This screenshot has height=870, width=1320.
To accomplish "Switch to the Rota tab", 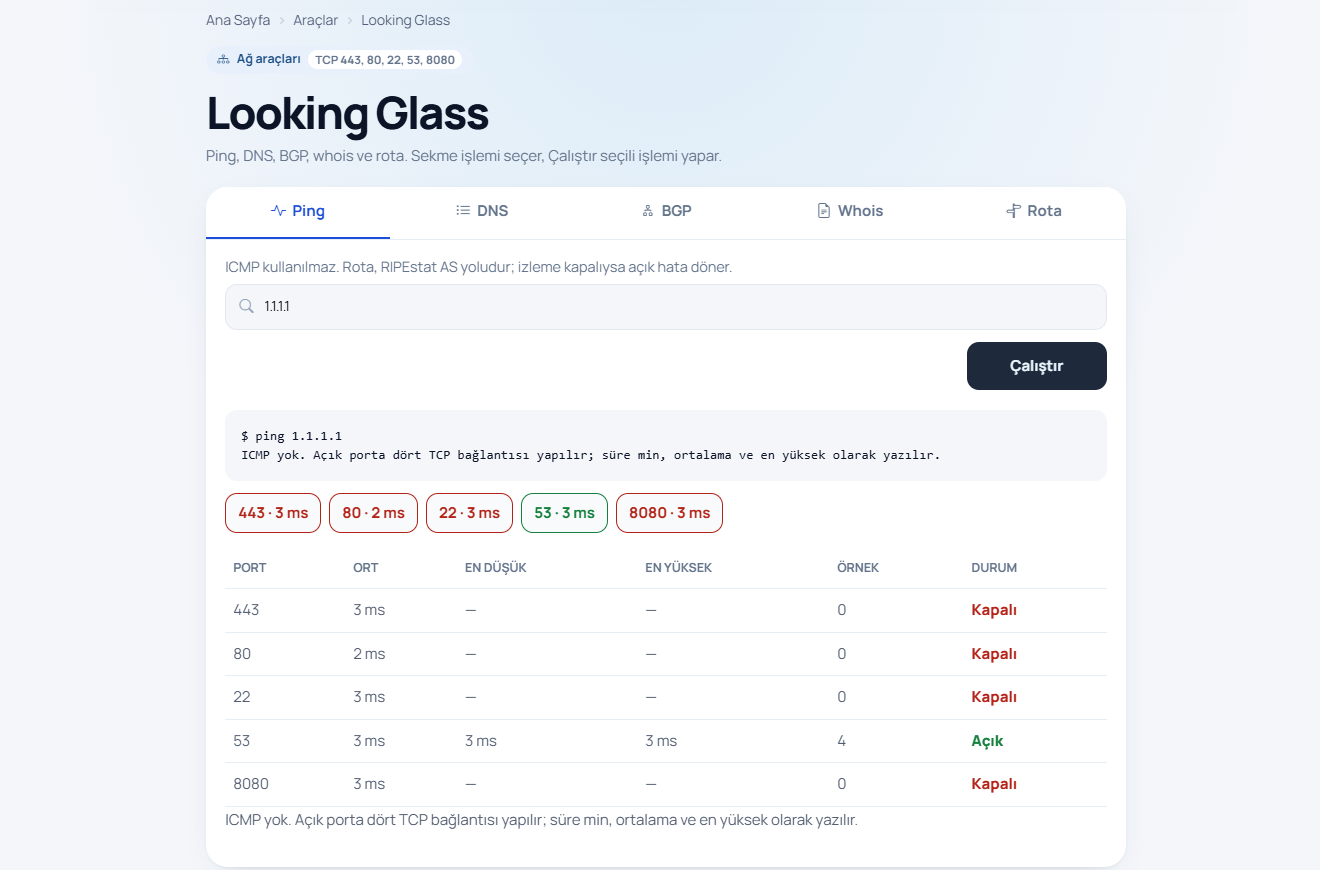I will pos(1034,211).
